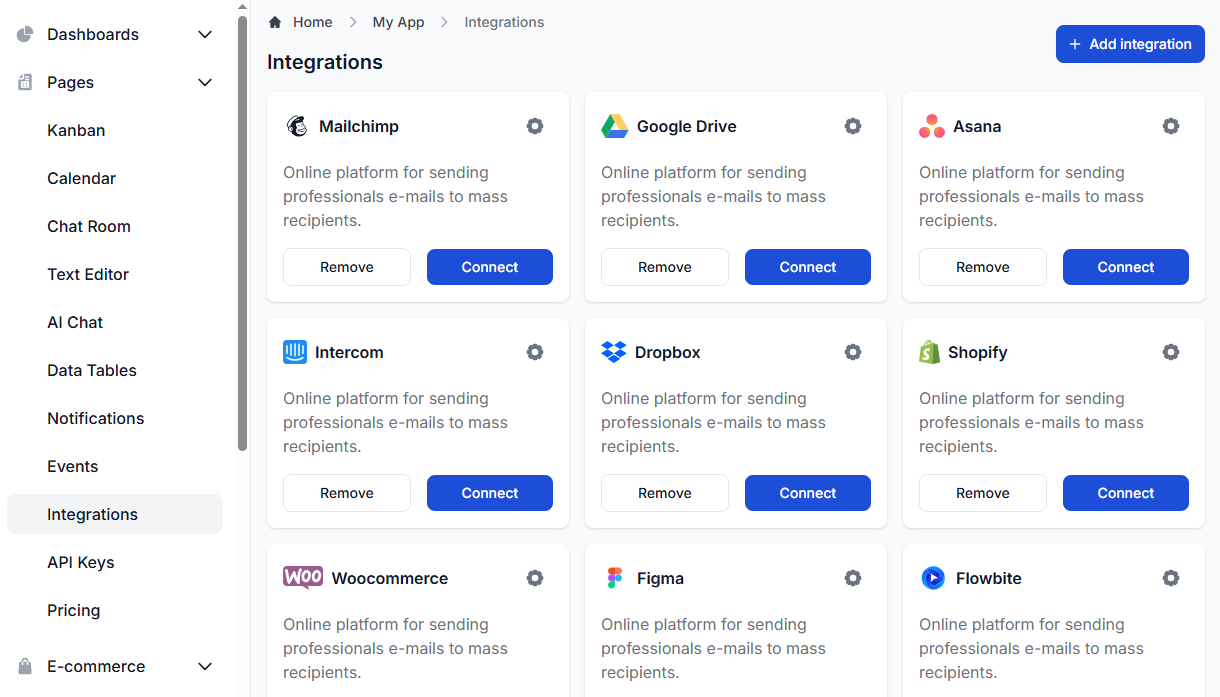This screenshot has height=697, width=1220.
Task: Open the Kanban page
Action: (x=76, y=131)
